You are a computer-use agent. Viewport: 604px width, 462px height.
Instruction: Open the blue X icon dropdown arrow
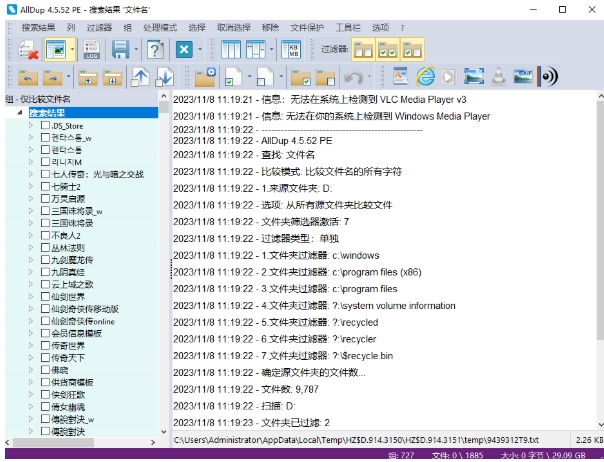click(x=200, y=49)
